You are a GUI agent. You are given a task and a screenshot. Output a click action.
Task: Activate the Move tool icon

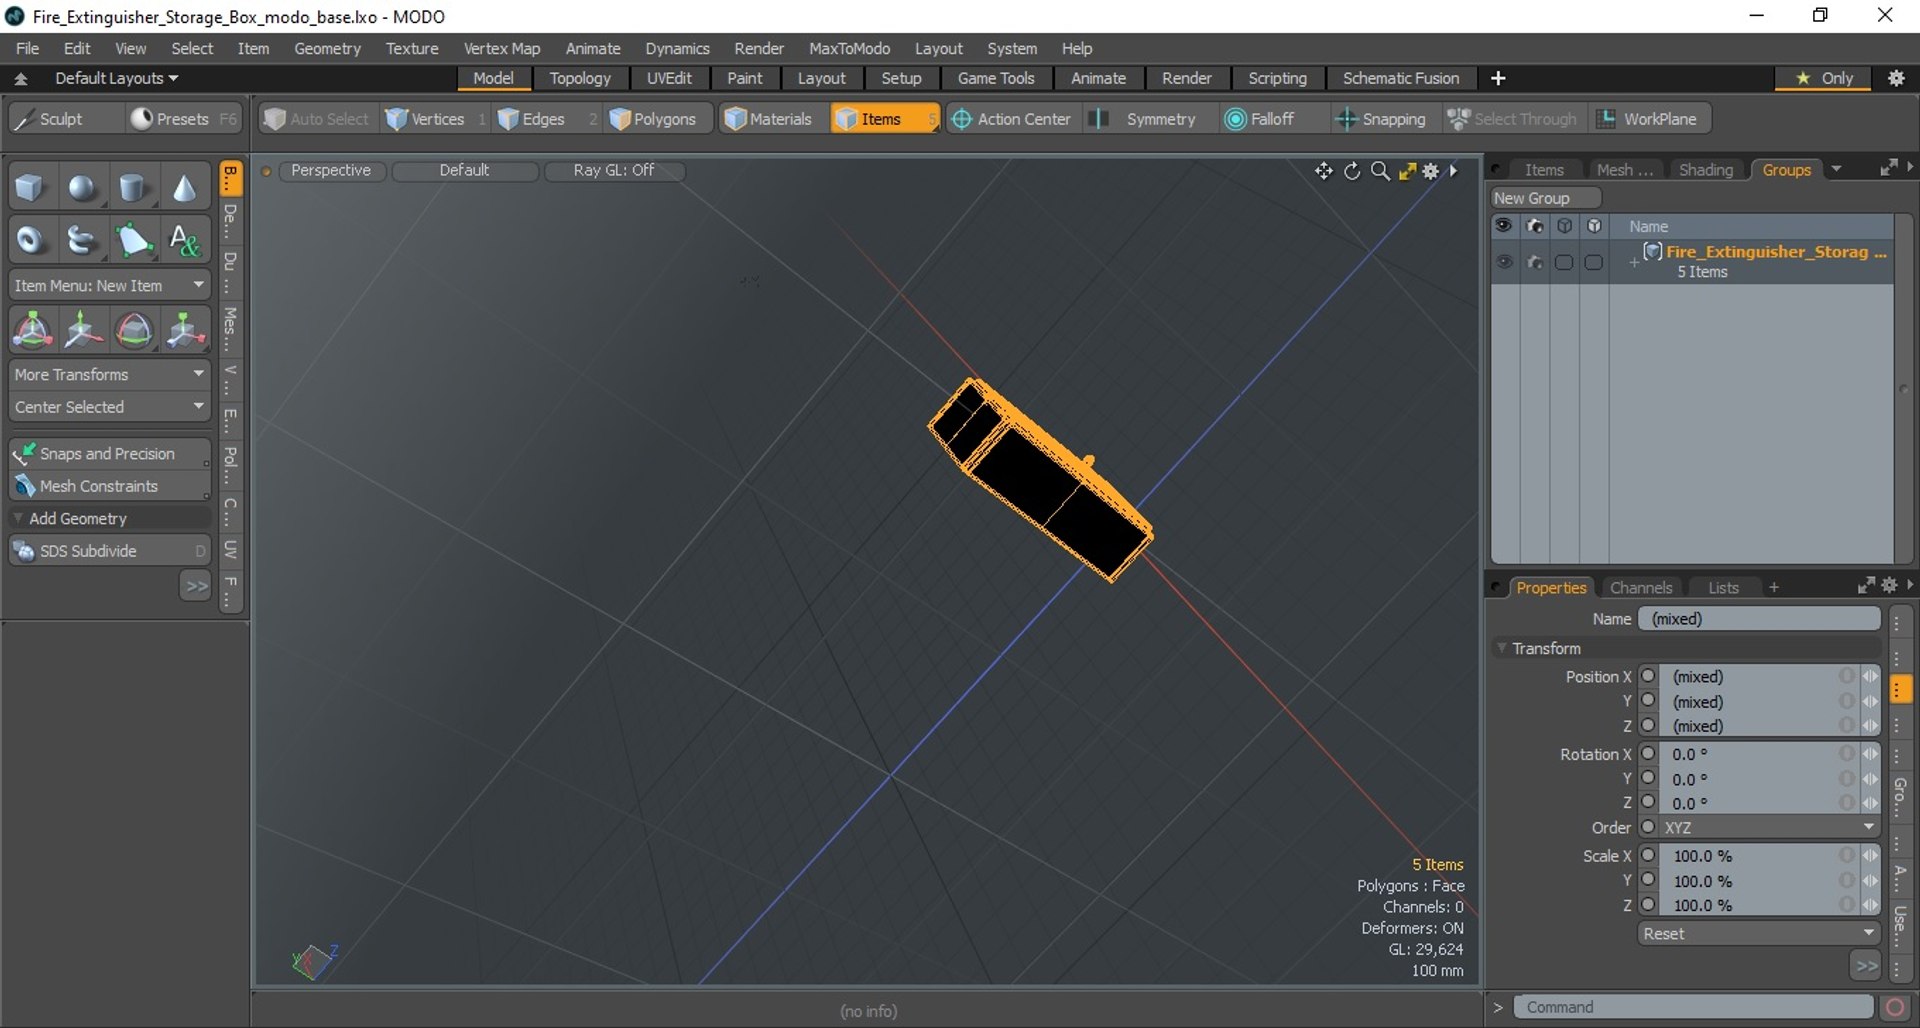82,330
